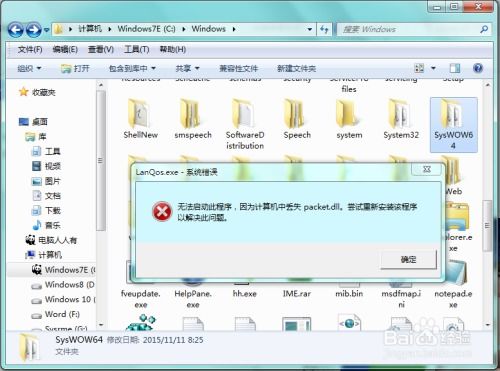Open the view options dropdown arrow

coord(433,68)
